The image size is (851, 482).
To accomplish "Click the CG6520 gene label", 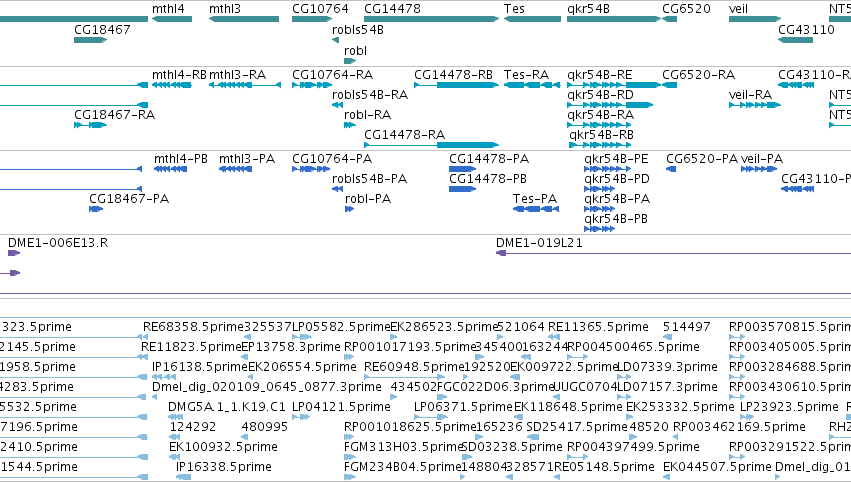I will click(x=686, y=9).
